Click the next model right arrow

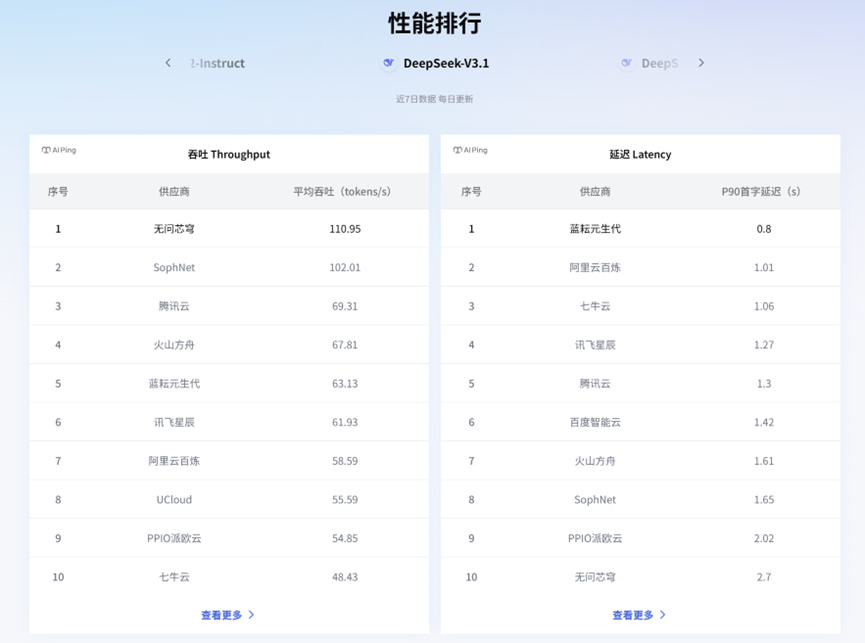tap(701, 63)
